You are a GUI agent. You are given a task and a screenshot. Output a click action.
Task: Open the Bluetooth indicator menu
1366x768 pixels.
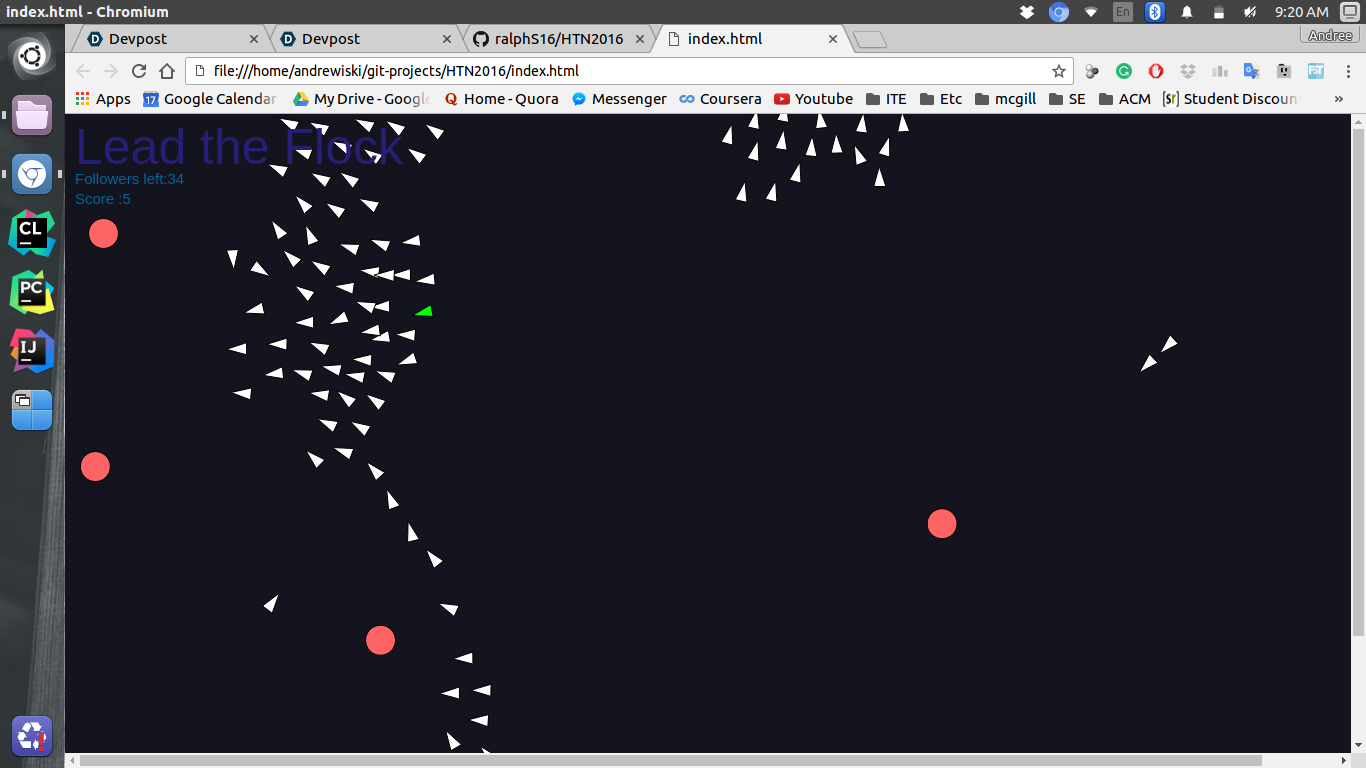(x=1155, y=12)
